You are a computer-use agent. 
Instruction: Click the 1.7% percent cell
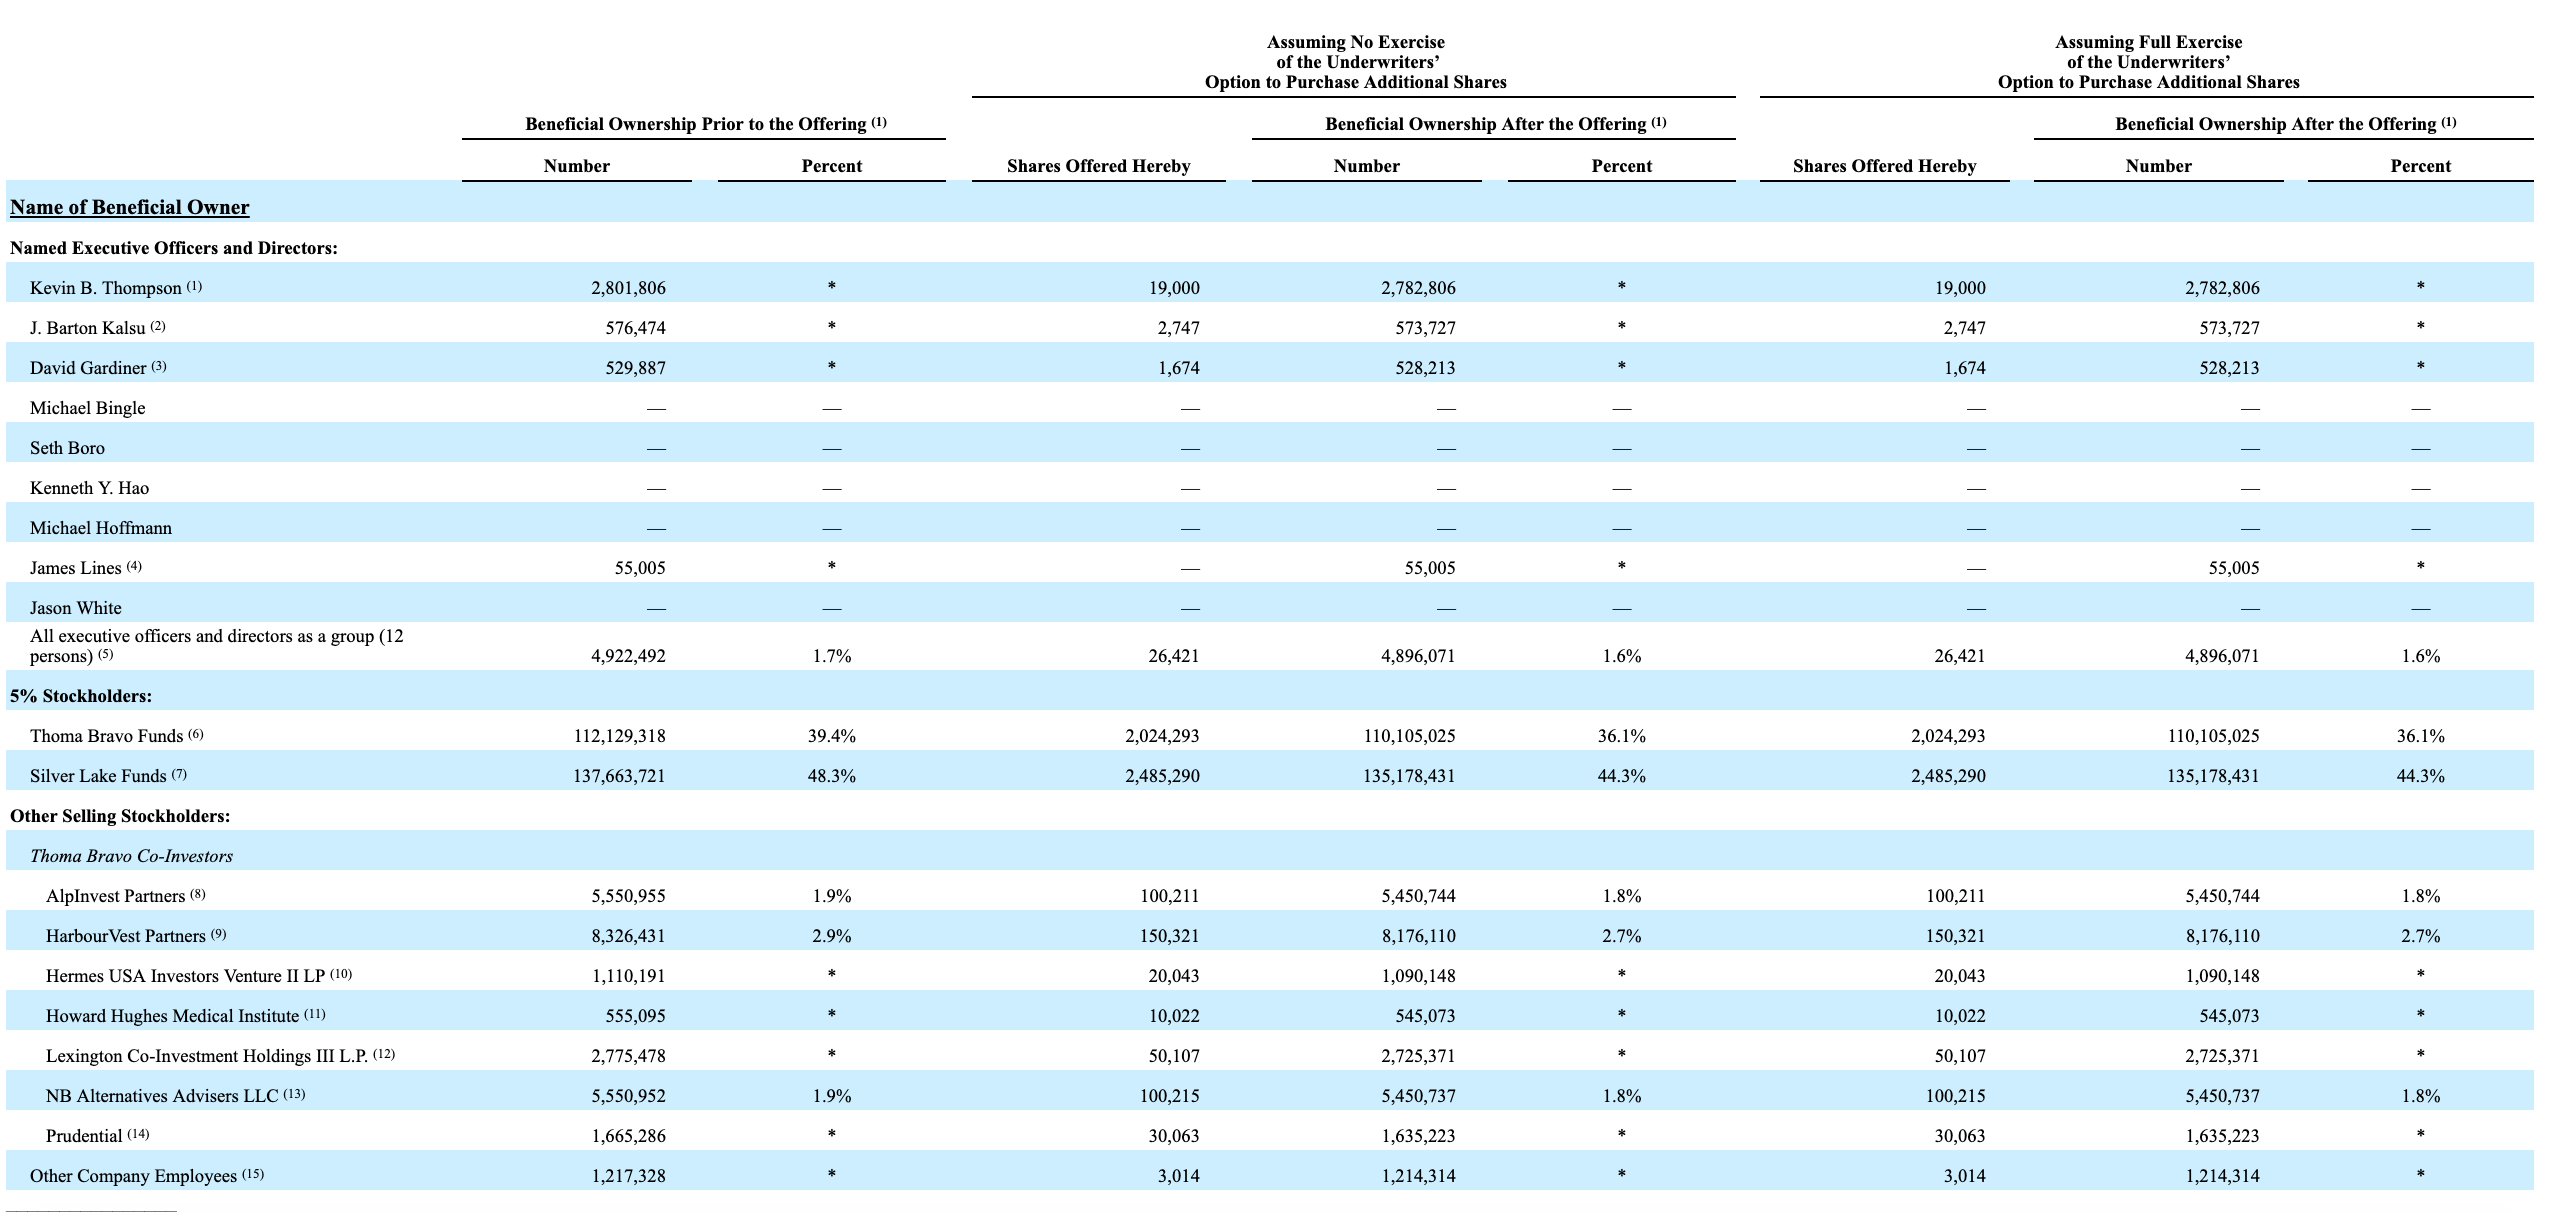point(832,656)
